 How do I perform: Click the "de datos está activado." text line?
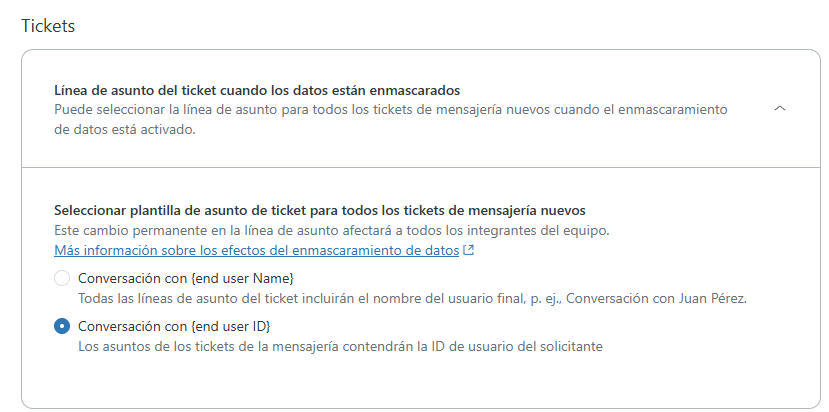[x=125, y=128]
